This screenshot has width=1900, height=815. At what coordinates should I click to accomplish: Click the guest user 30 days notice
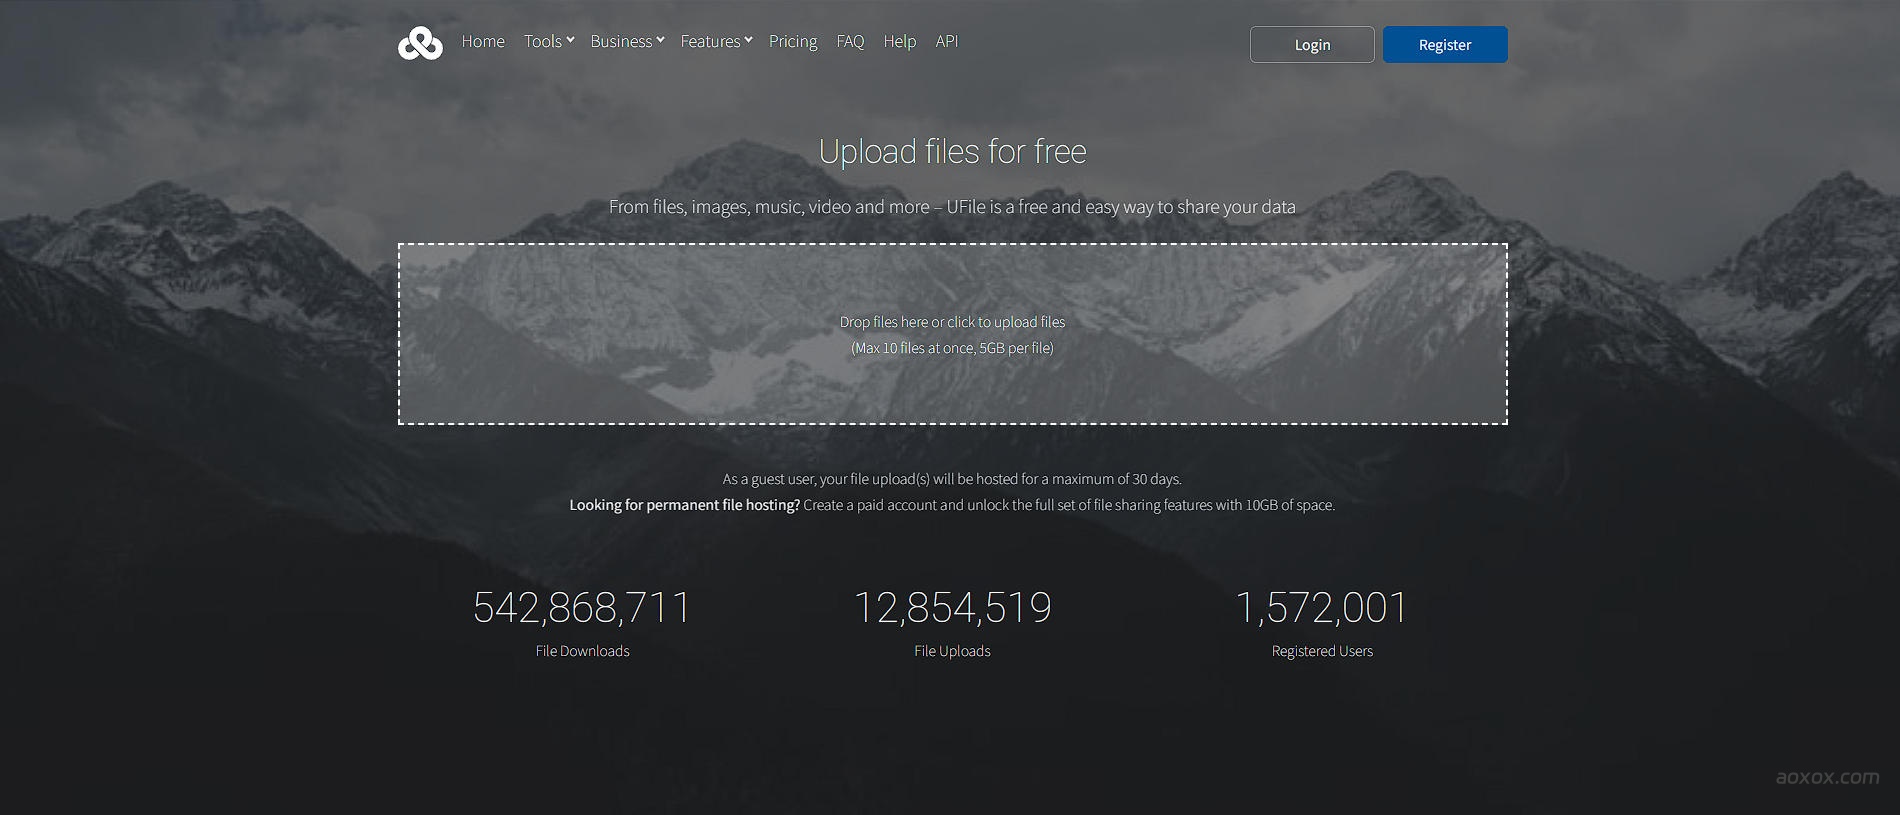[952, 479]
